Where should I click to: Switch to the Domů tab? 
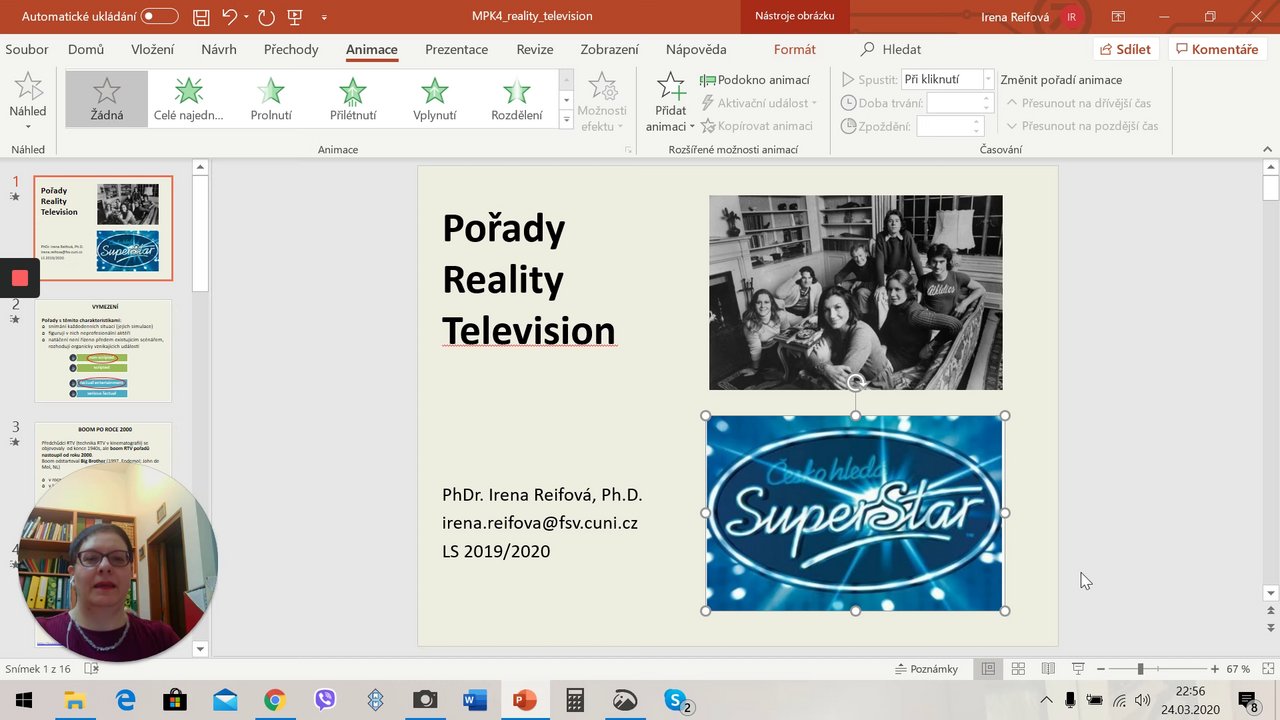tap(86, 49)
